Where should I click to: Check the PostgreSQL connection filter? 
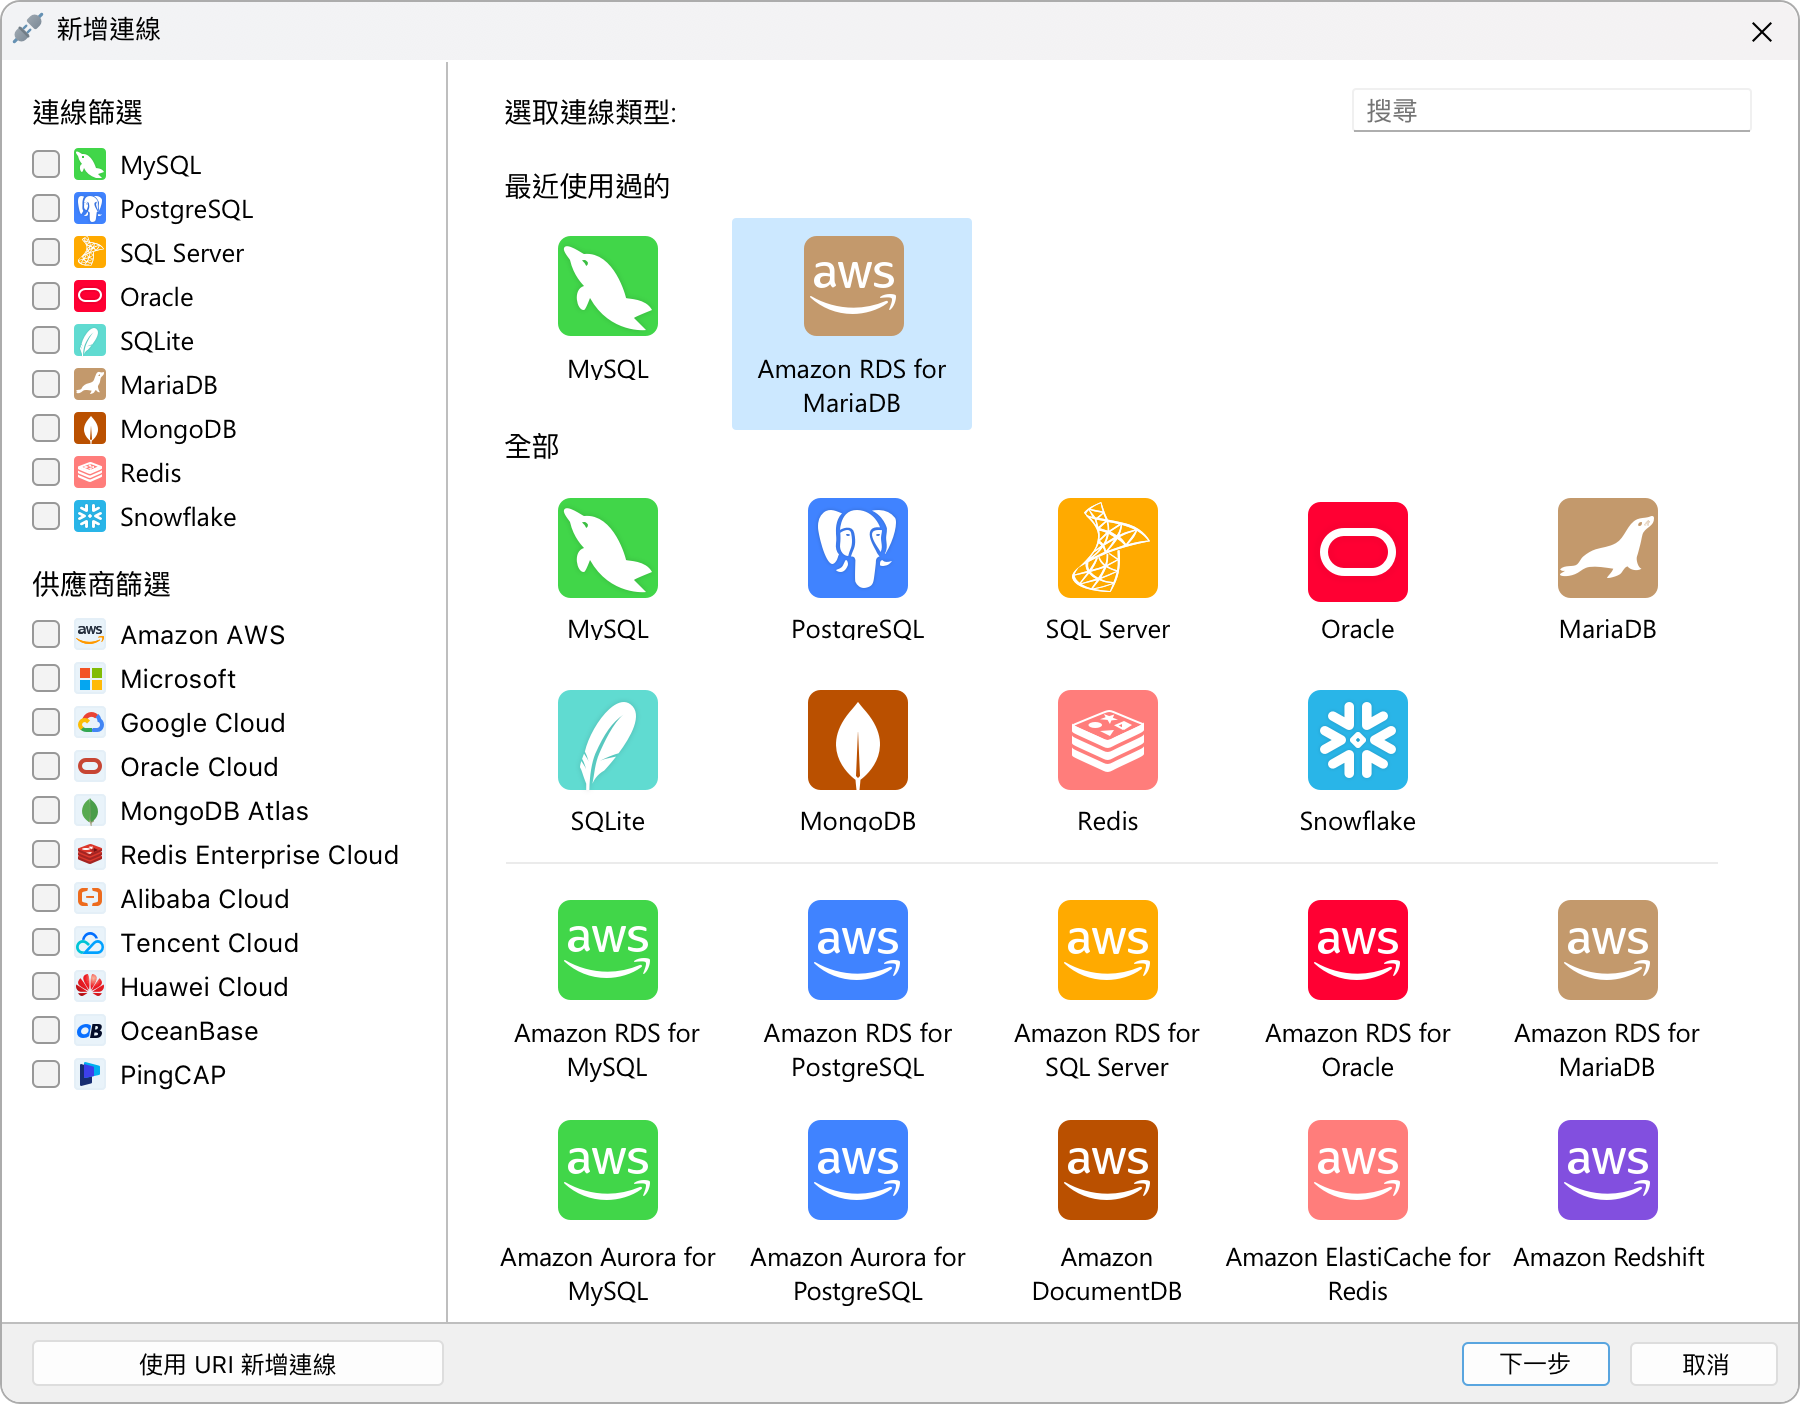pos(46,208)
